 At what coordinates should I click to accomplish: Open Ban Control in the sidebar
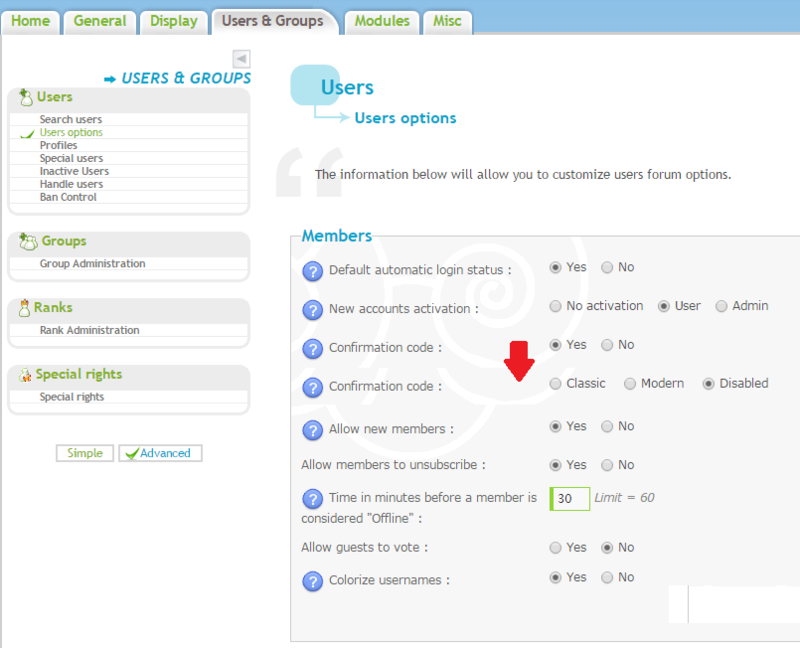(68, 197)
